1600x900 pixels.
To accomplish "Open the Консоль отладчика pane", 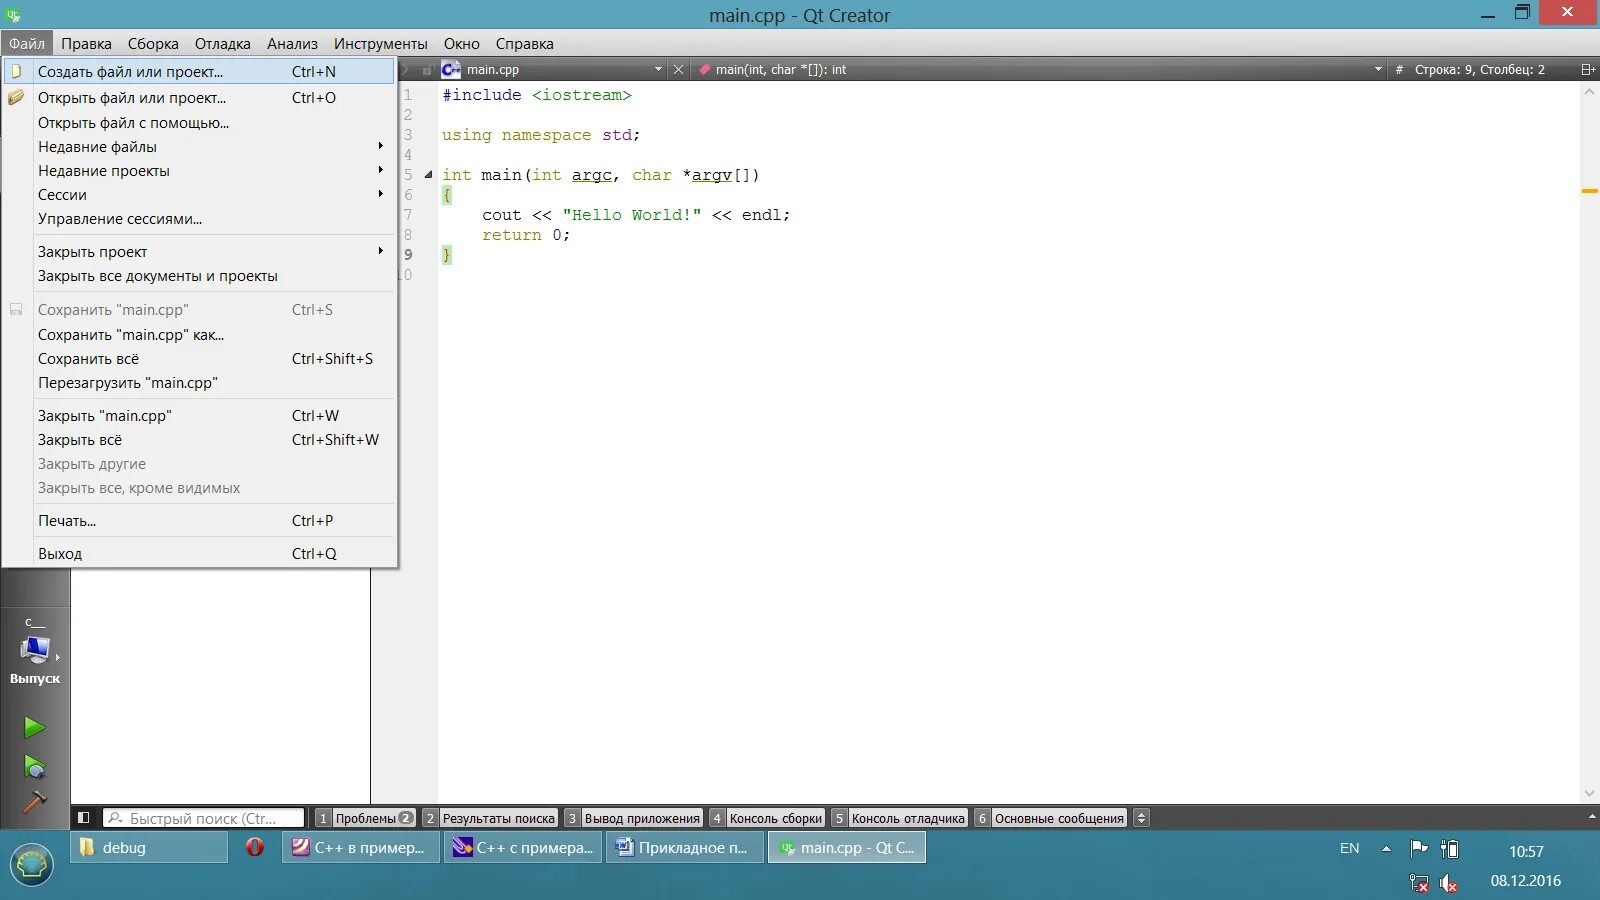I will coord(899,818).
